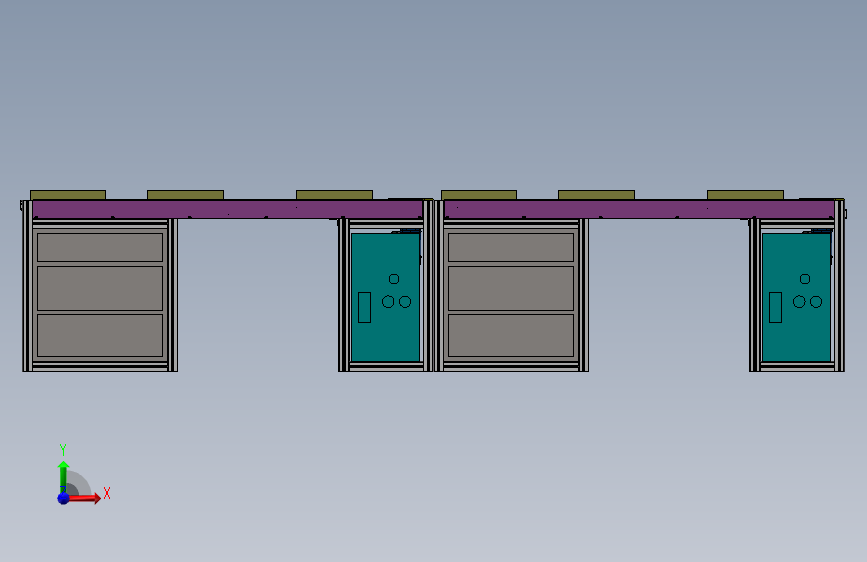867x562 pixels.
Task: Select middle drawer of the right drawer cabinet
Action: click(511, 288)
